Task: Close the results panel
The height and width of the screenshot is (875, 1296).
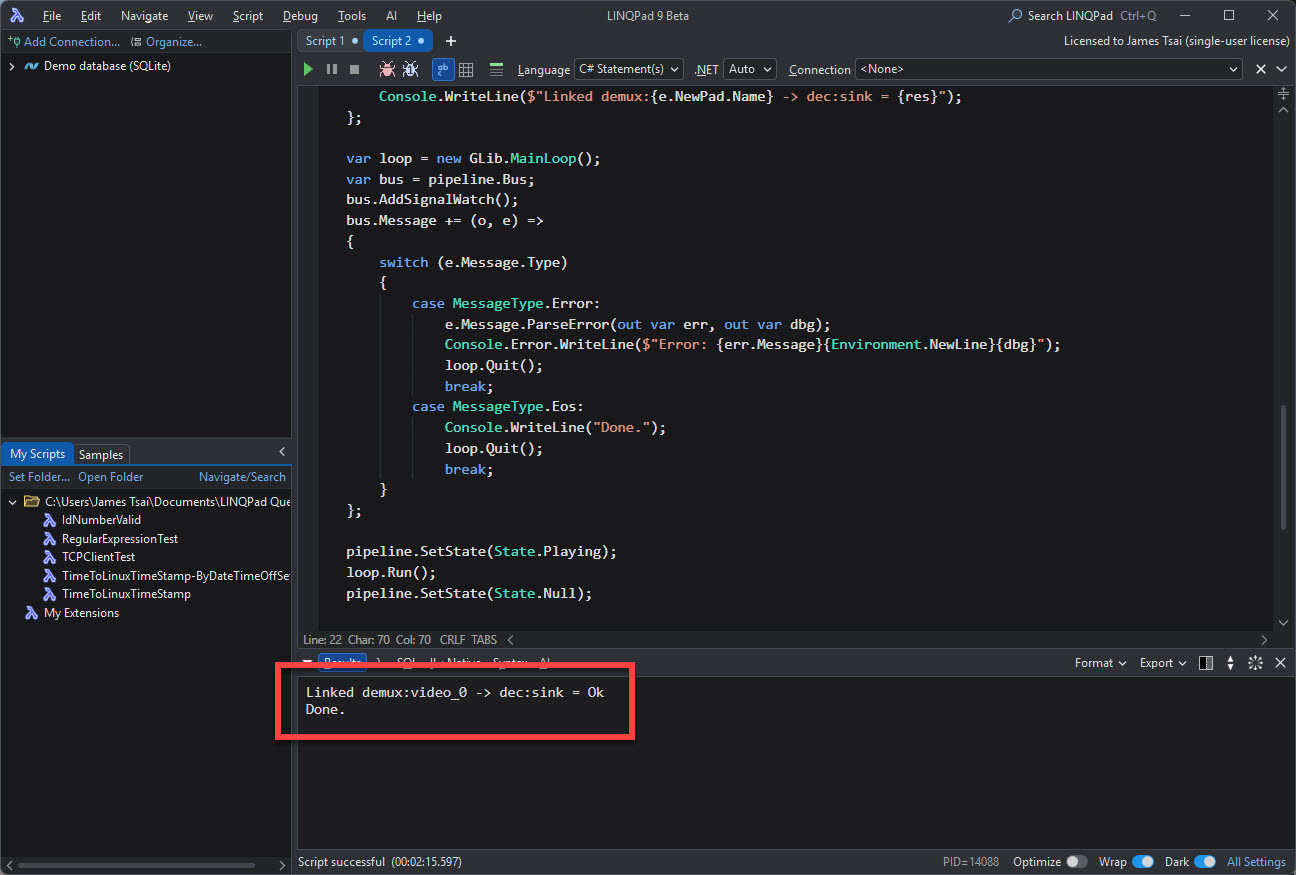Action: (x=1280, y=663)
